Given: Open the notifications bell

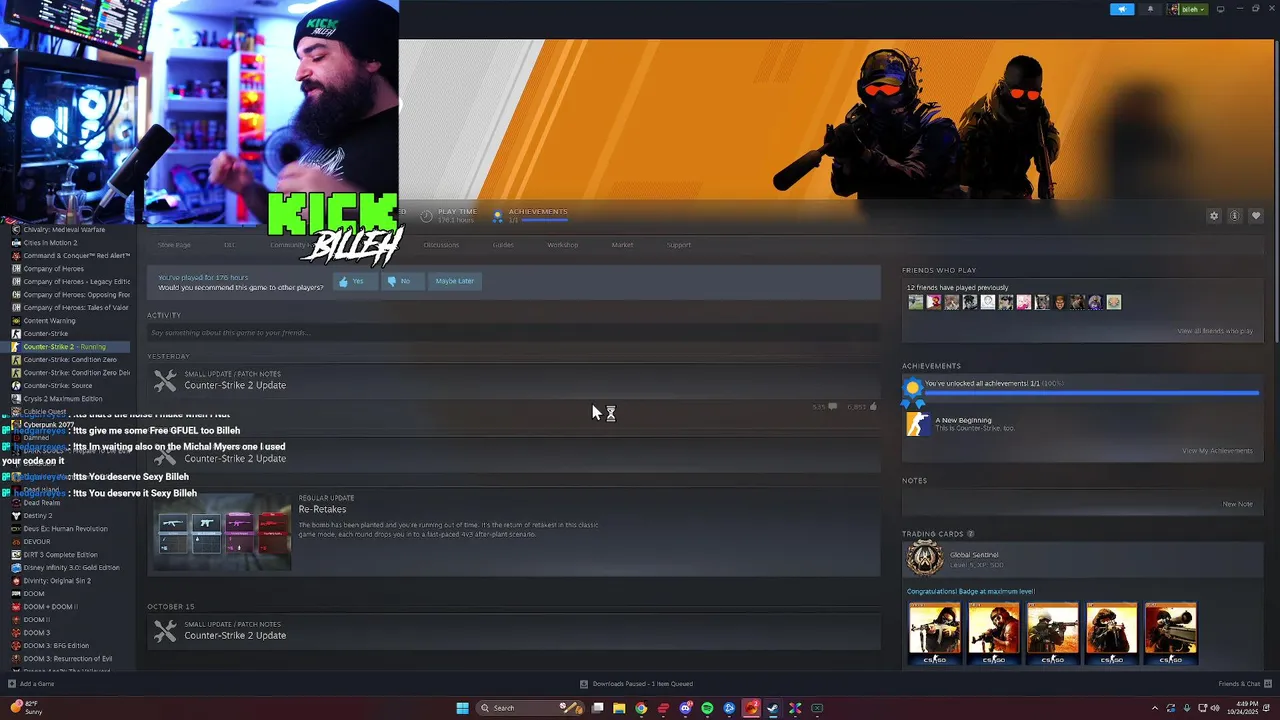Looking at the screenshot, I should [x=1150, y=9].
